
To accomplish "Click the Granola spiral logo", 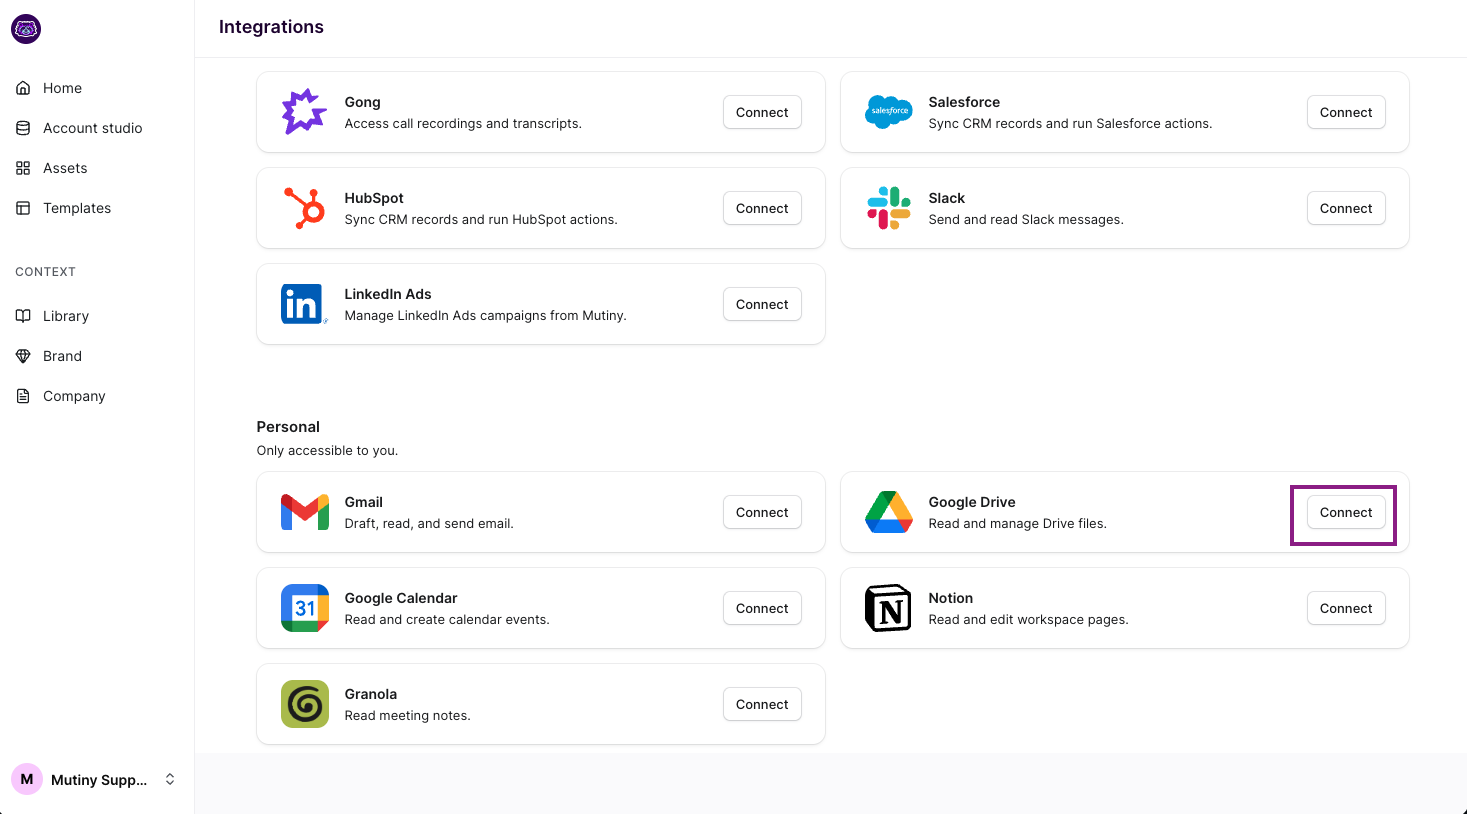I will pyautogui.click(x=305, y=704).
